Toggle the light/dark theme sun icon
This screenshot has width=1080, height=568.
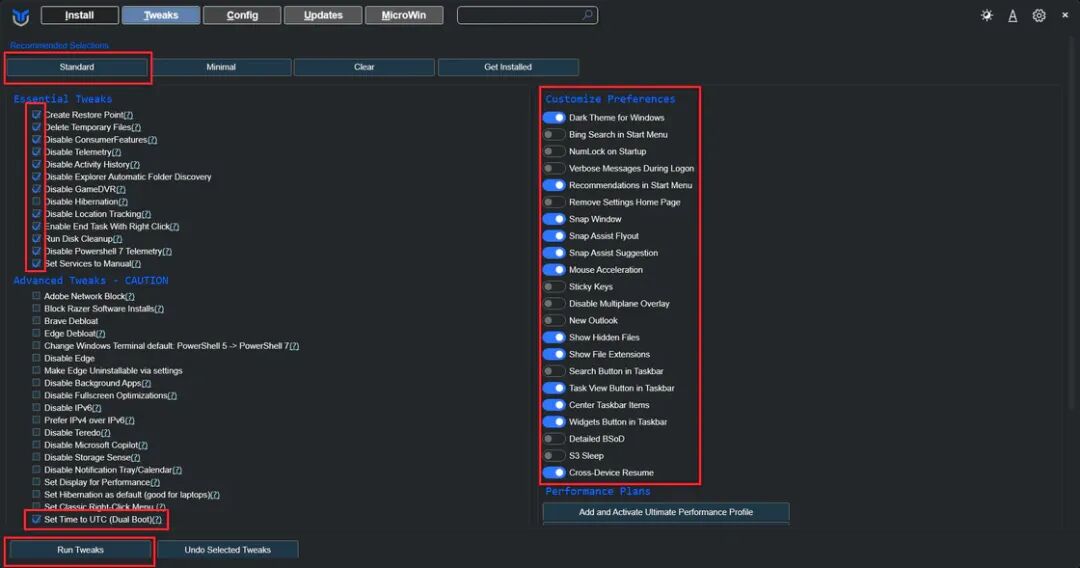987,15
